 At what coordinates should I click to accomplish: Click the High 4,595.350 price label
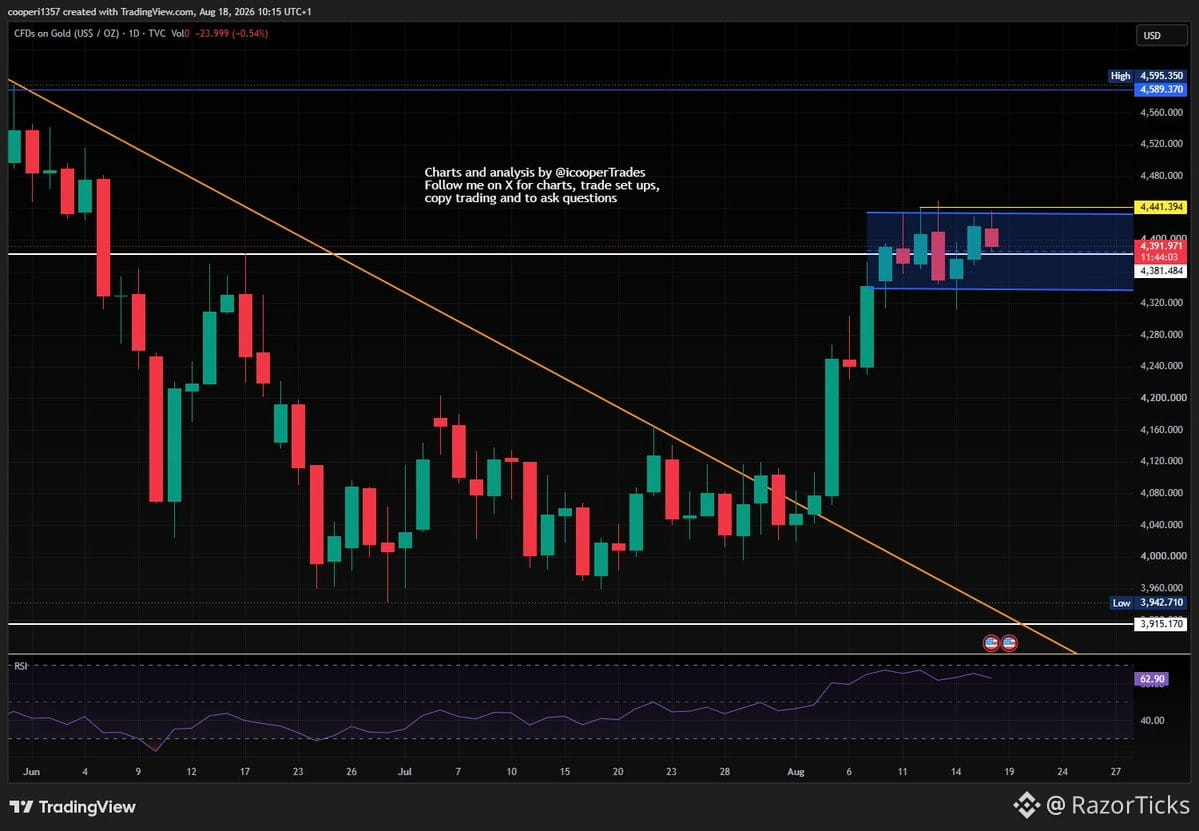pyautogui.click(x=1147, y=76)
